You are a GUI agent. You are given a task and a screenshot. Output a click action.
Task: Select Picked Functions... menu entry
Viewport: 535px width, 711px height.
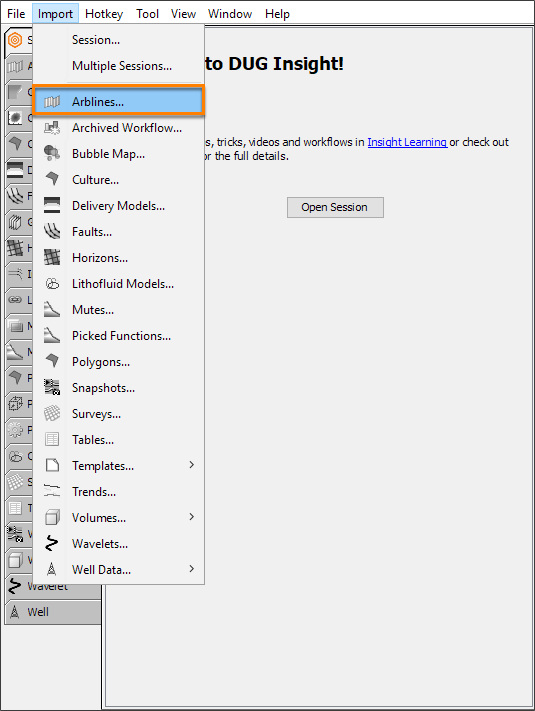[119, 336]
